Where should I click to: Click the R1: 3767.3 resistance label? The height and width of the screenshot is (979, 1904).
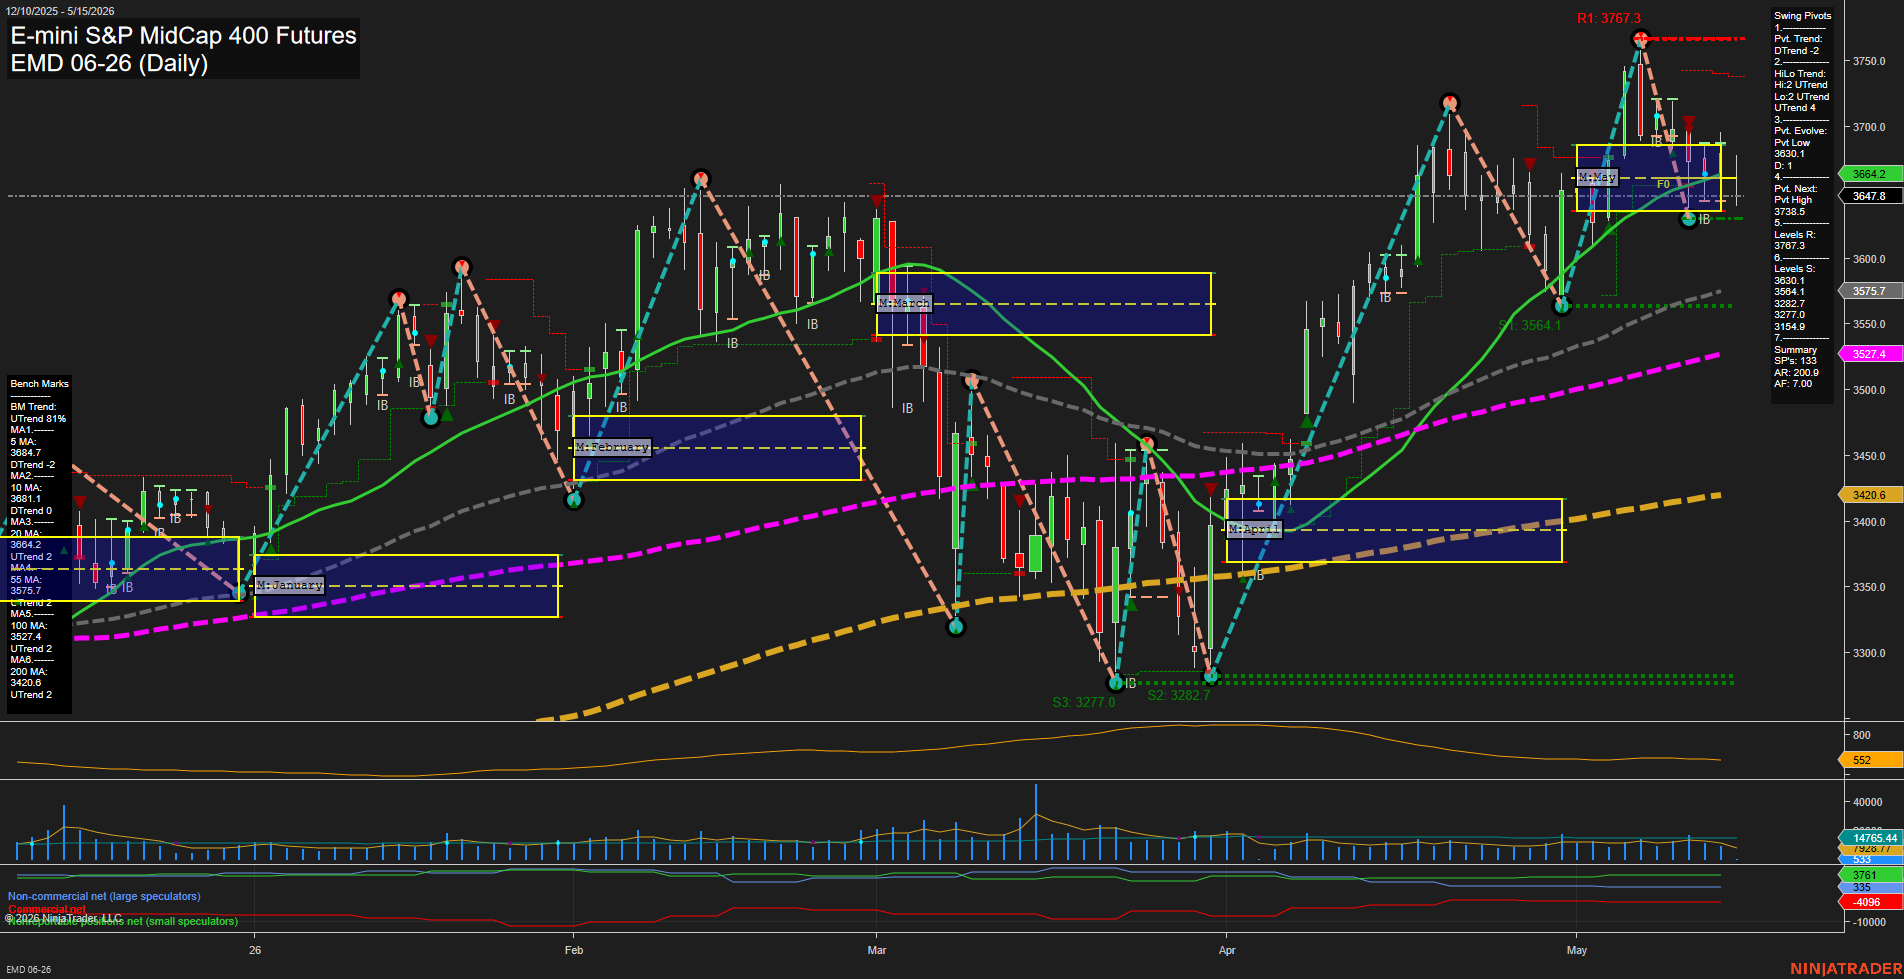pyautogui.click(x=1609, y=18)
